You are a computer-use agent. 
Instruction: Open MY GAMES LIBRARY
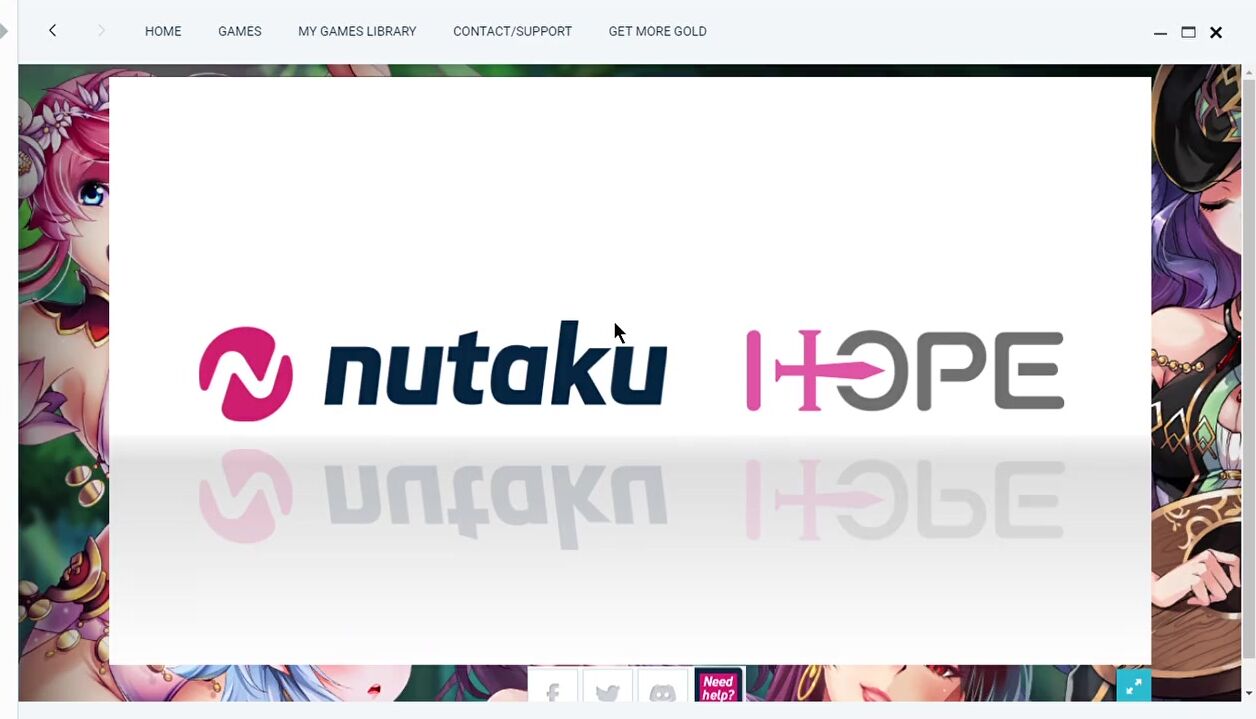point(357,31)
